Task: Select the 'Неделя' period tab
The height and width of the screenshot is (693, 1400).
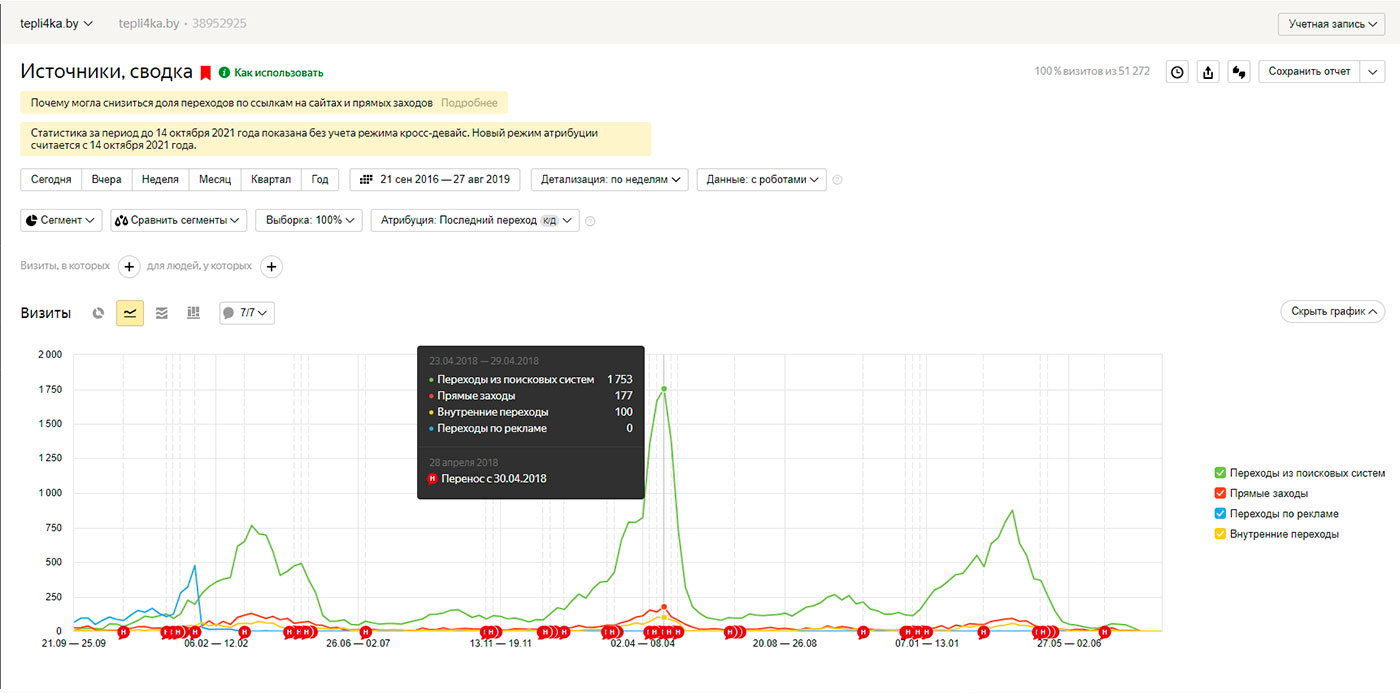Action: click(x=160, y=180)
